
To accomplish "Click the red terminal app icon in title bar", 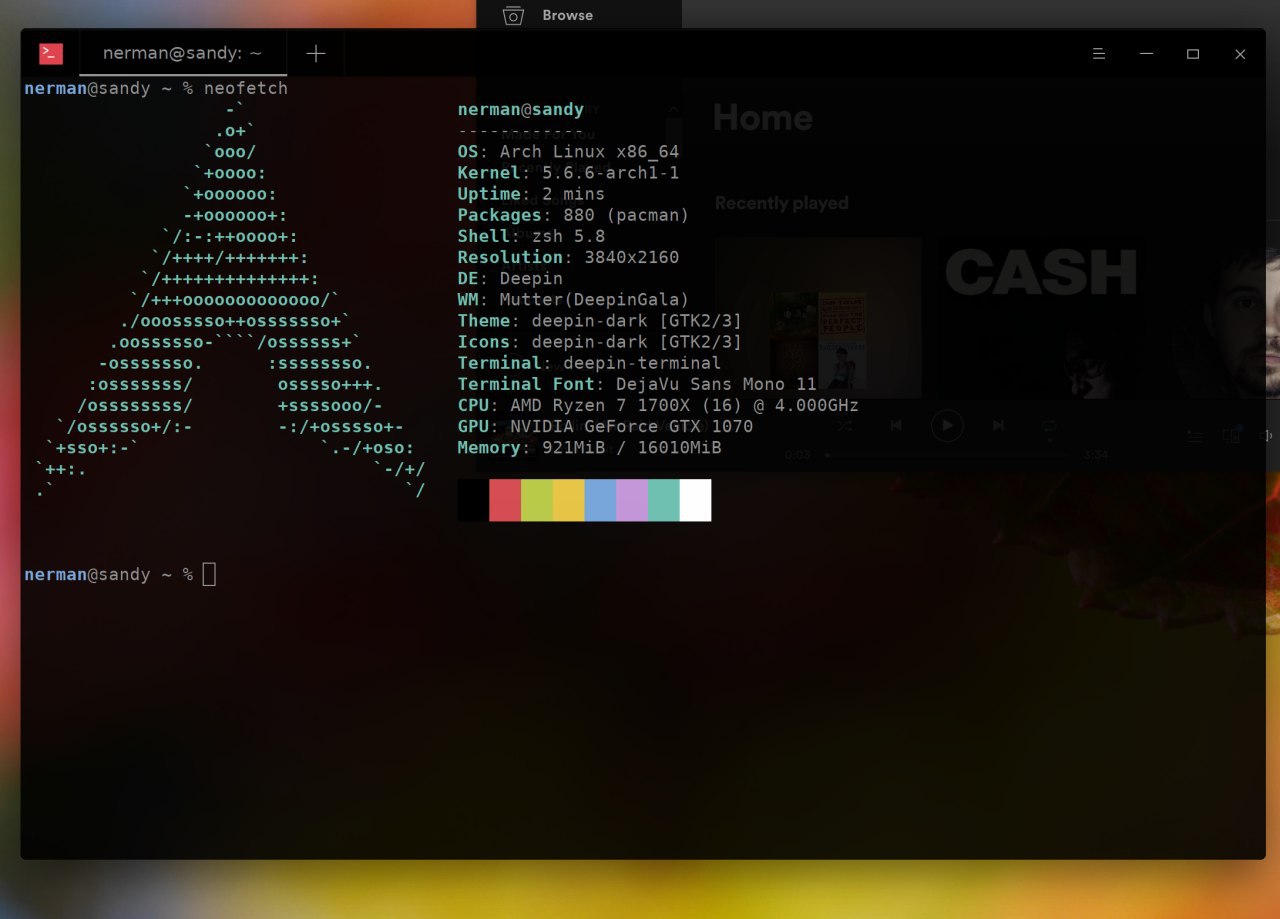I will (51, 54).
